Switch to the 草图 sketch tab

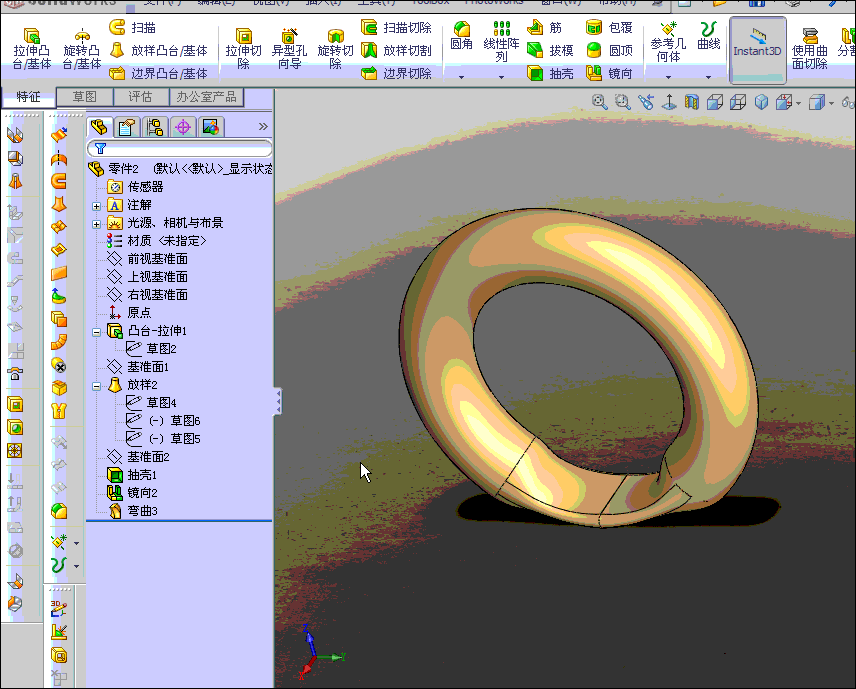(85, 97)
